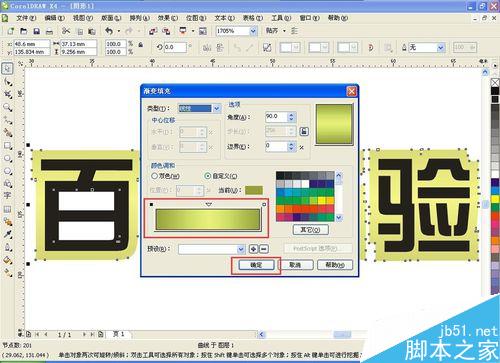
Task: Select the left black gradient end marker
Action: (x=151, y=204)
